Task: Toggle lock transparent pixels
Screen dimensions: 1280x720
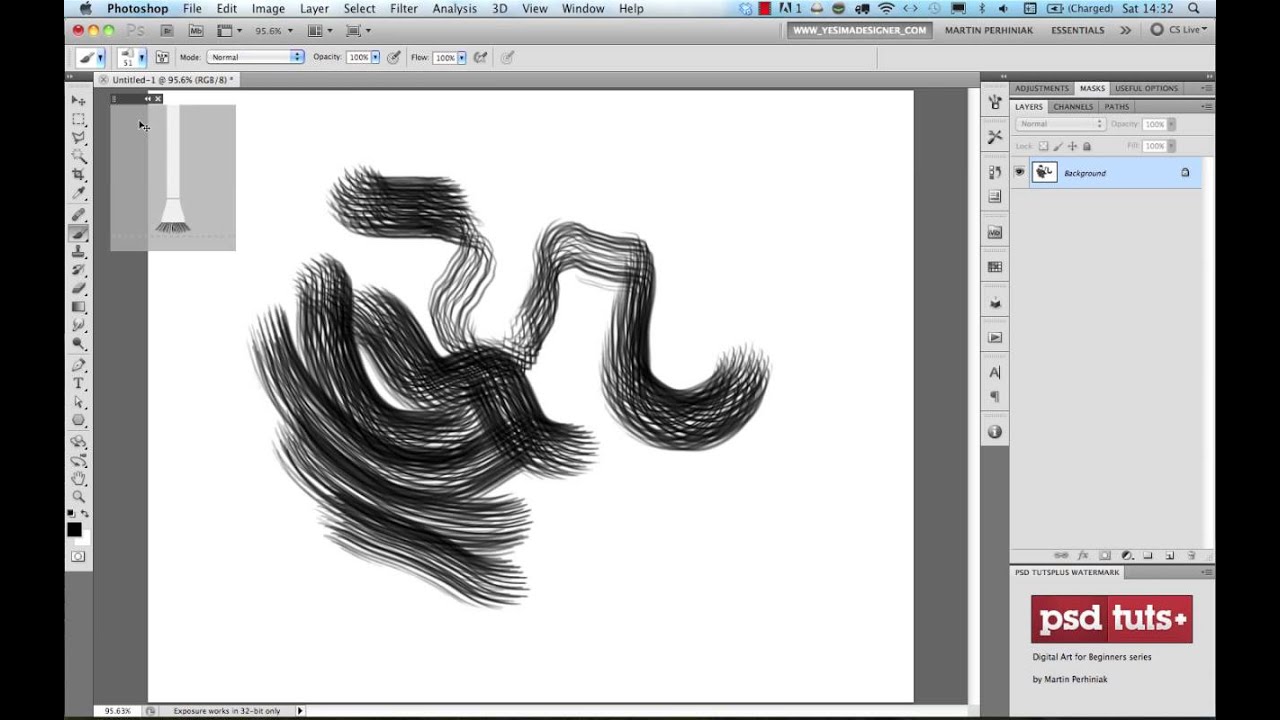Action: [1044, 146]
